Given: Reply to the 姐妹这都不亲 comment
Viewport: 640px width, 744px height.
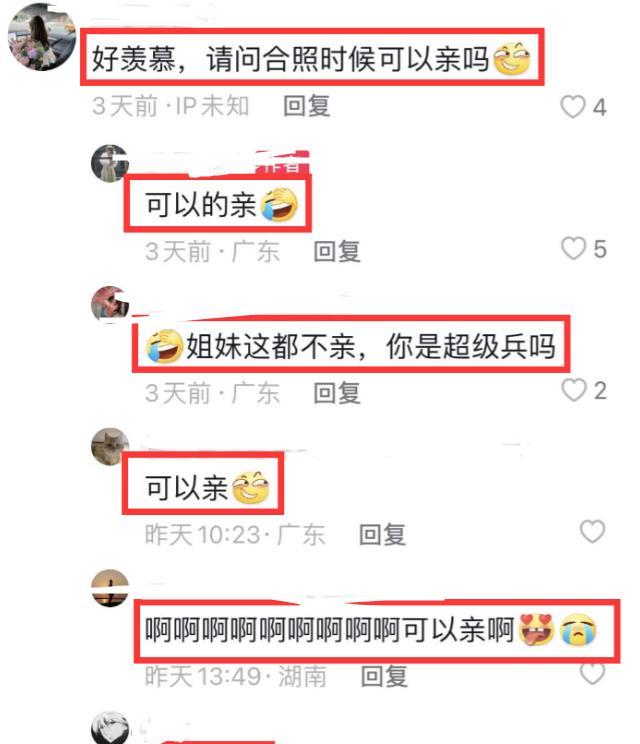Looking at the screenshot, I should [x=337, y=393].
